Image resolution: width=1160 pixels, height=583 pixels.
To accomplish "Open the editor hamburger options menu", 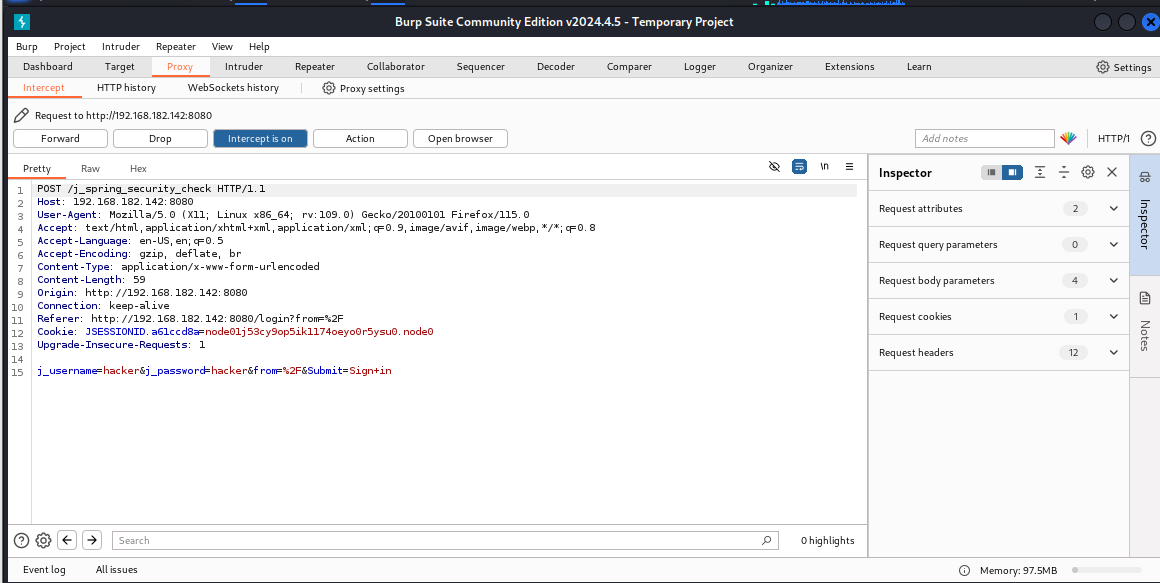I will coord(849,167).
